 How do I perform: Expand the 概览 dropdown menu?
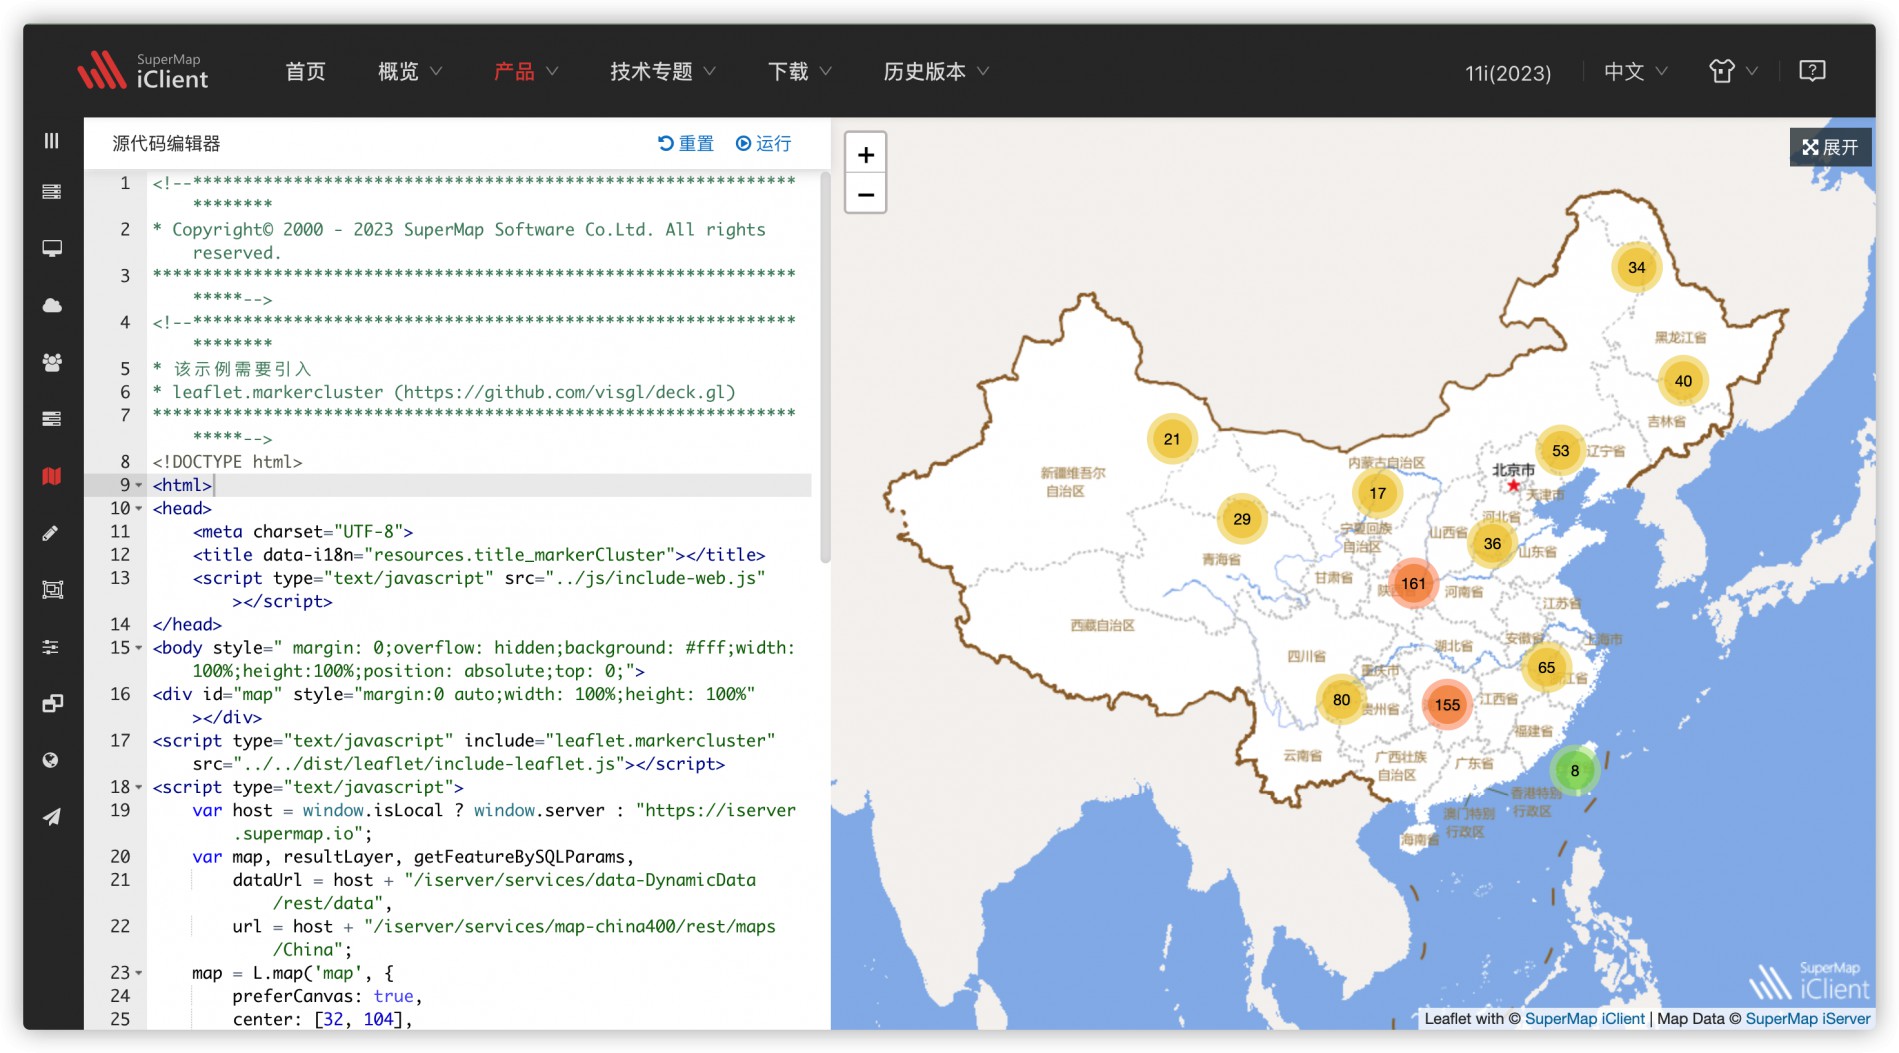[410, 71]
